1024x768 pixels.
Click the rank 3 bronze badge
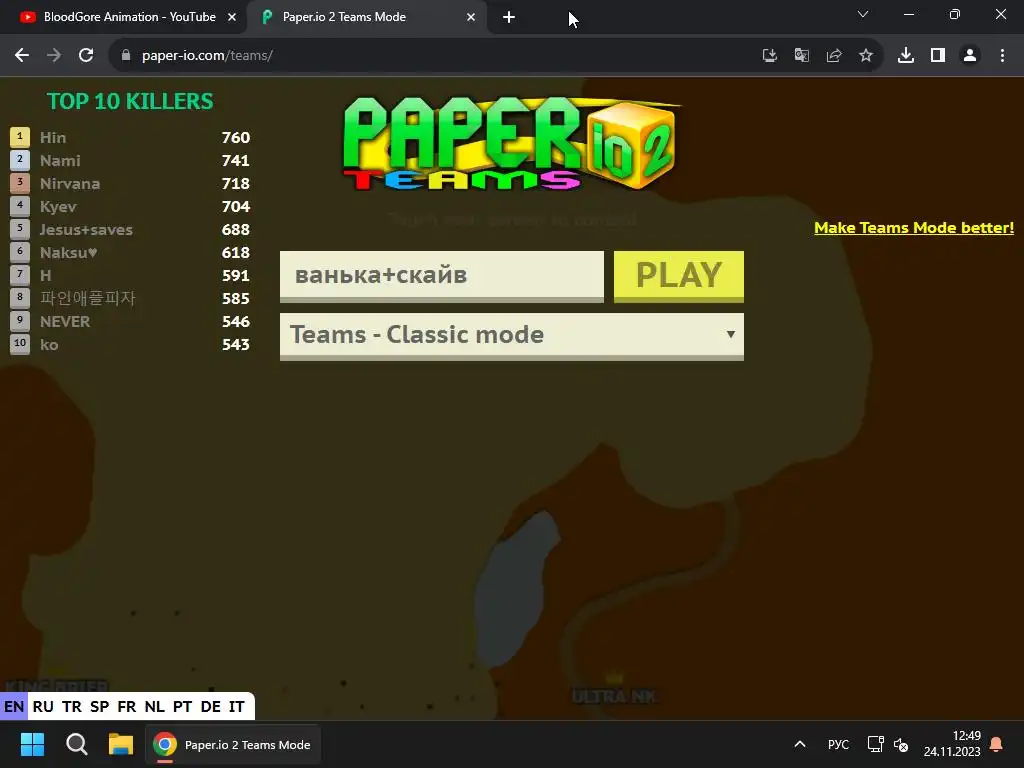[x=20, y=183]
